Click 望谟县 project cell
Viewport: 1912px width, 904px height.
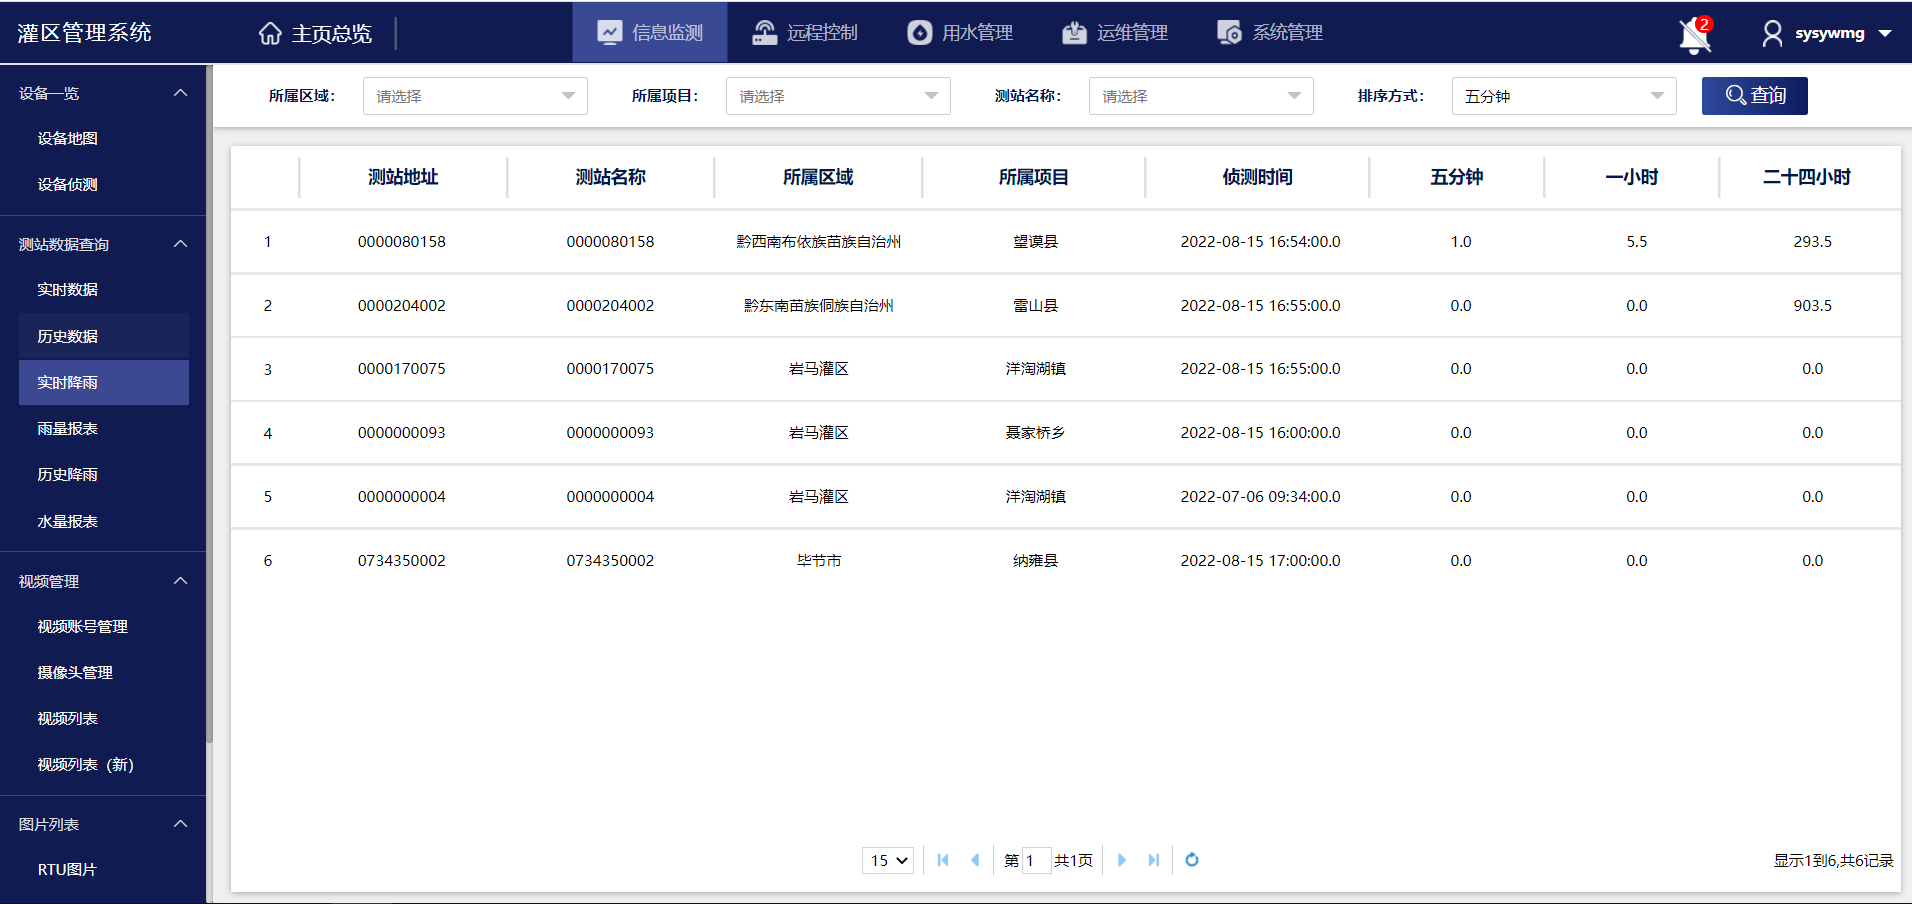coord(1035,241)
